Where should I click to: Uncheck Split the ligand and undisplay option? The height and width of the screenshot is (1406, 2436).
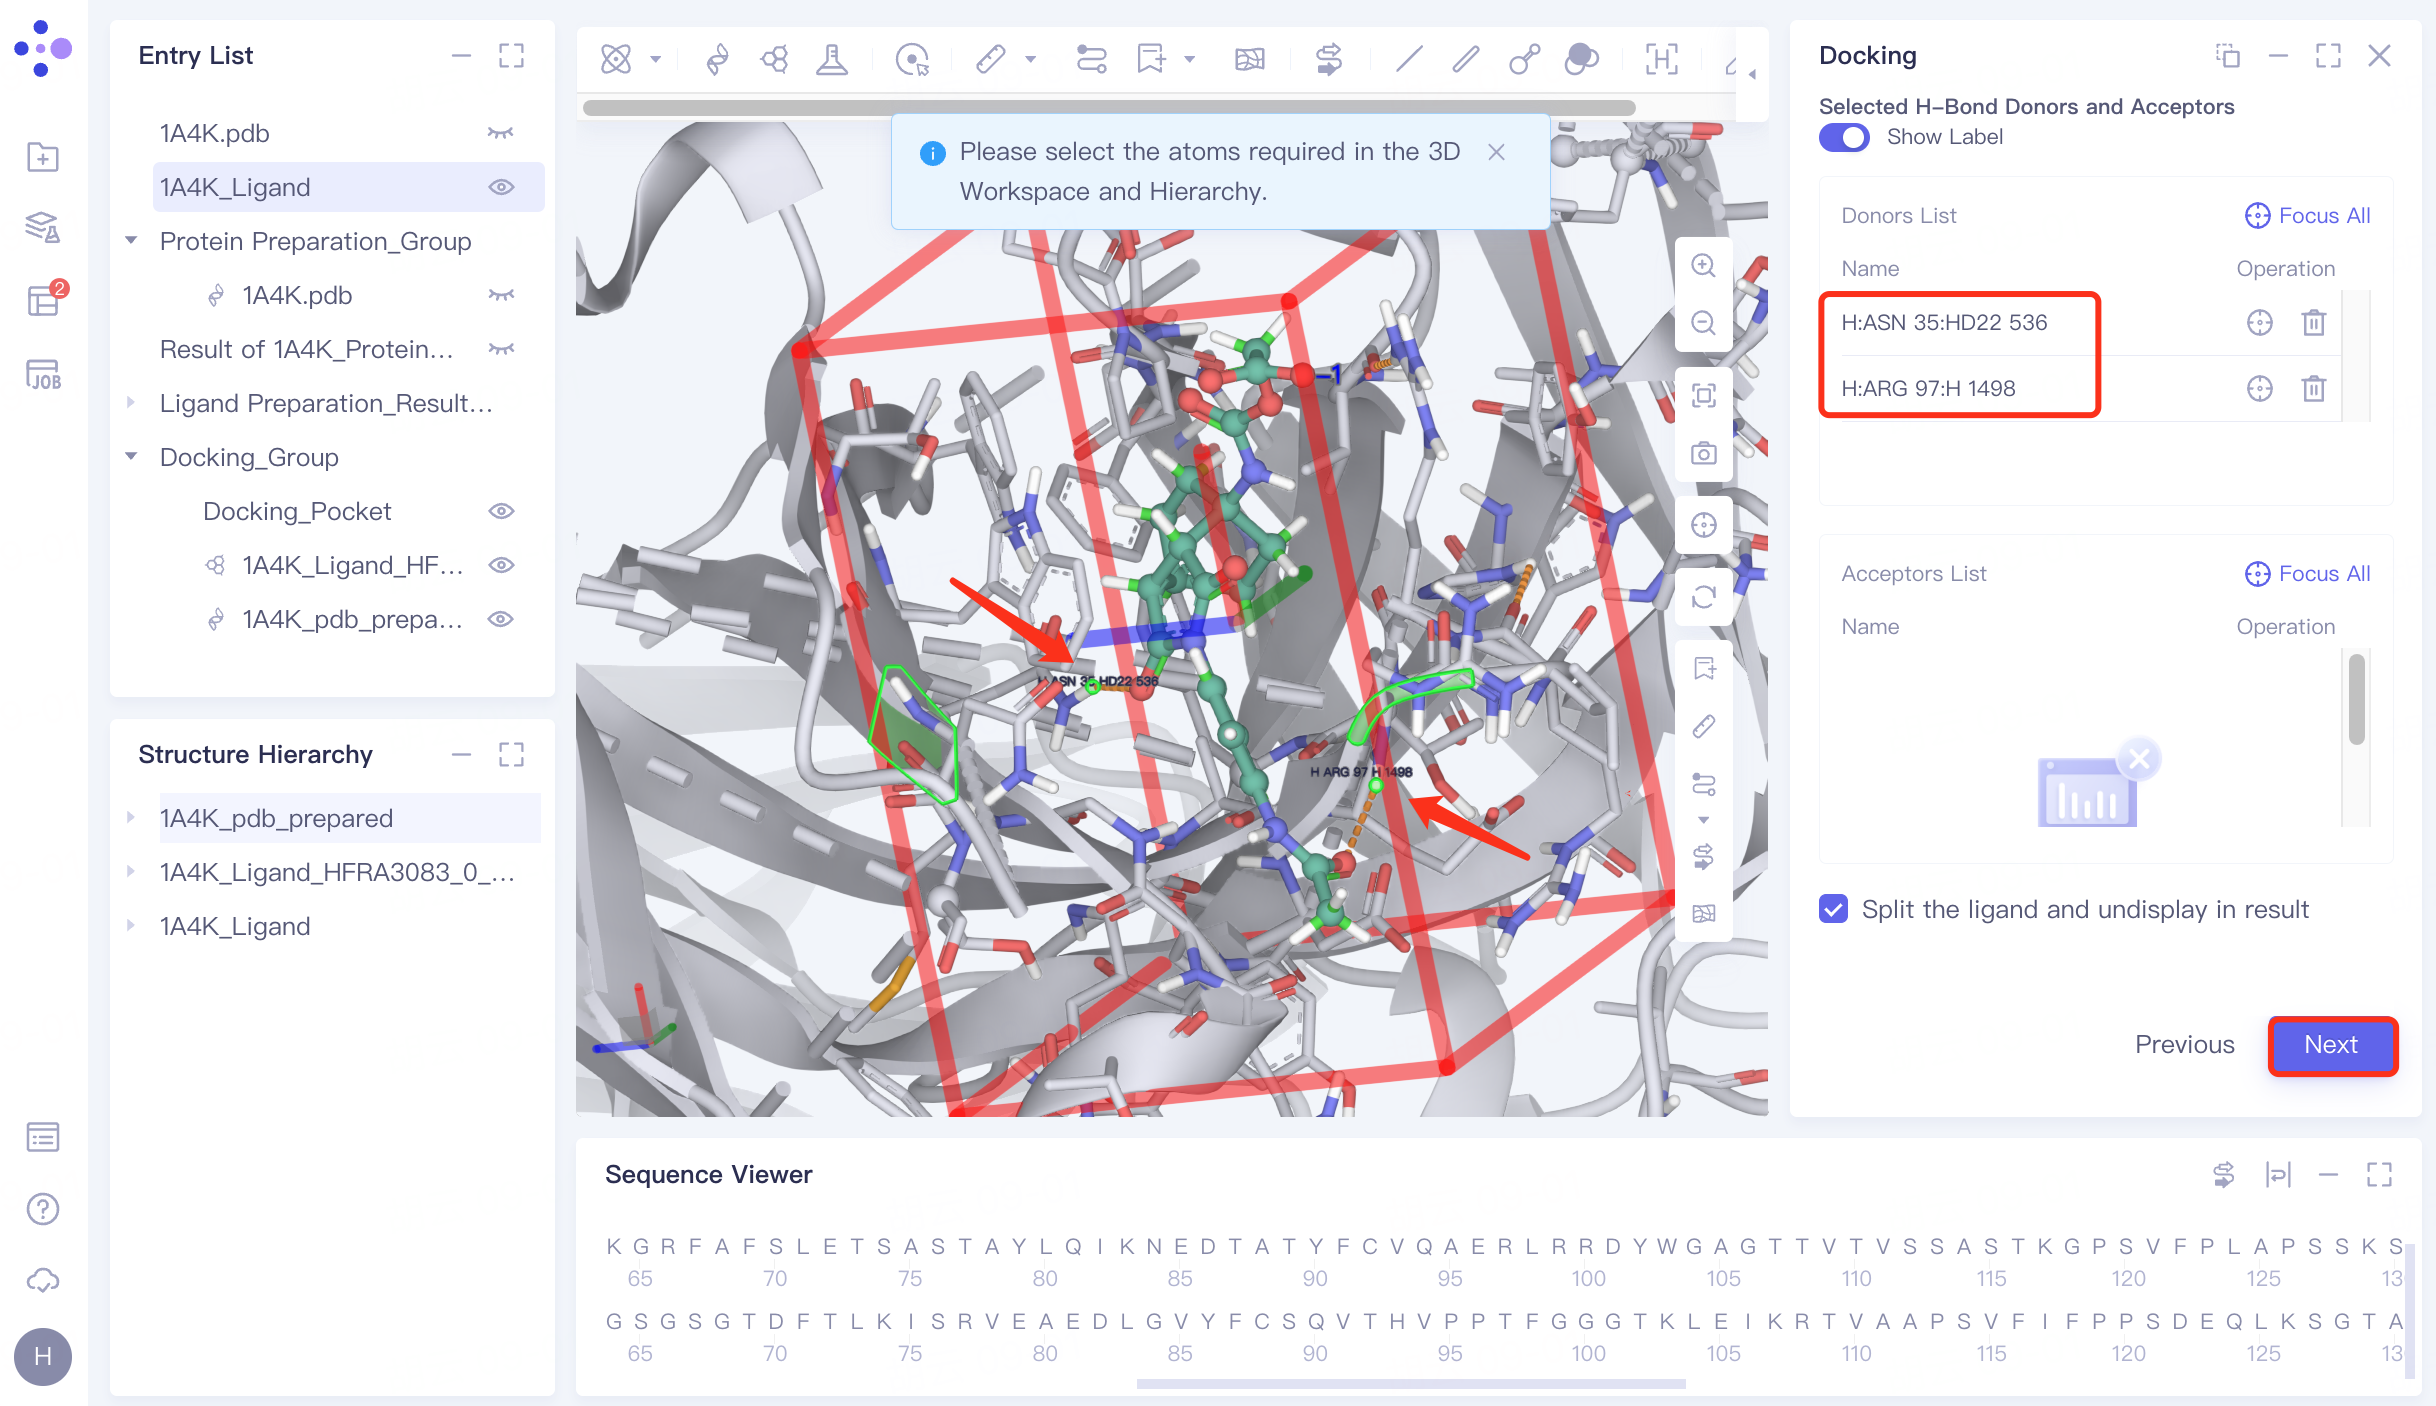(1833, 909)
